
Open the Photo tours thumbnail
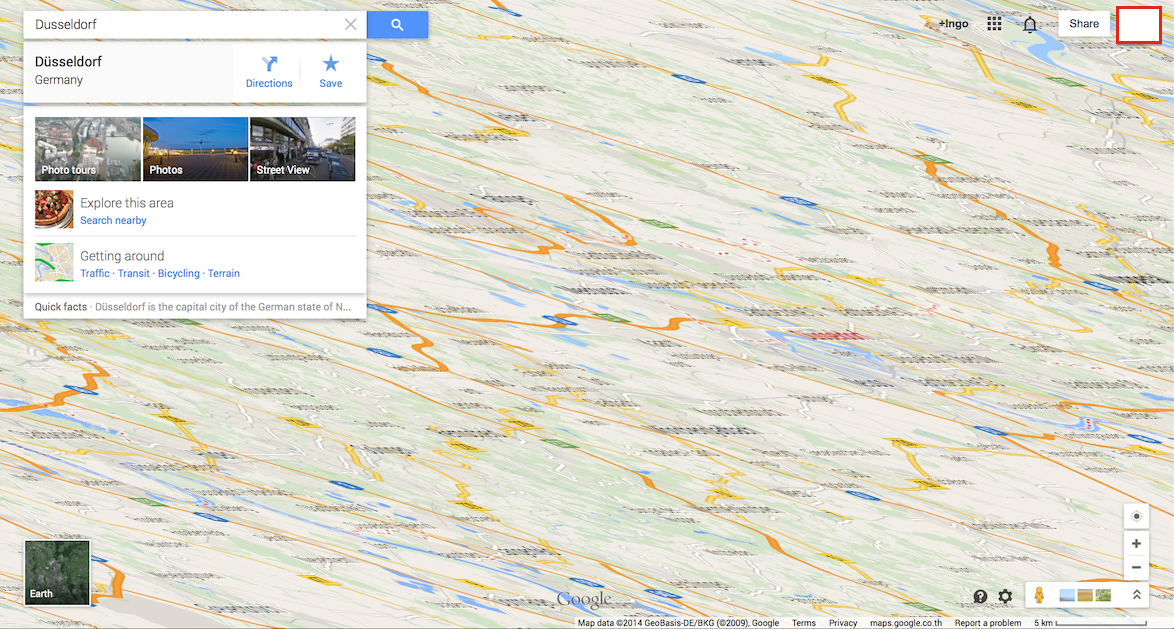tap(88, 149)
